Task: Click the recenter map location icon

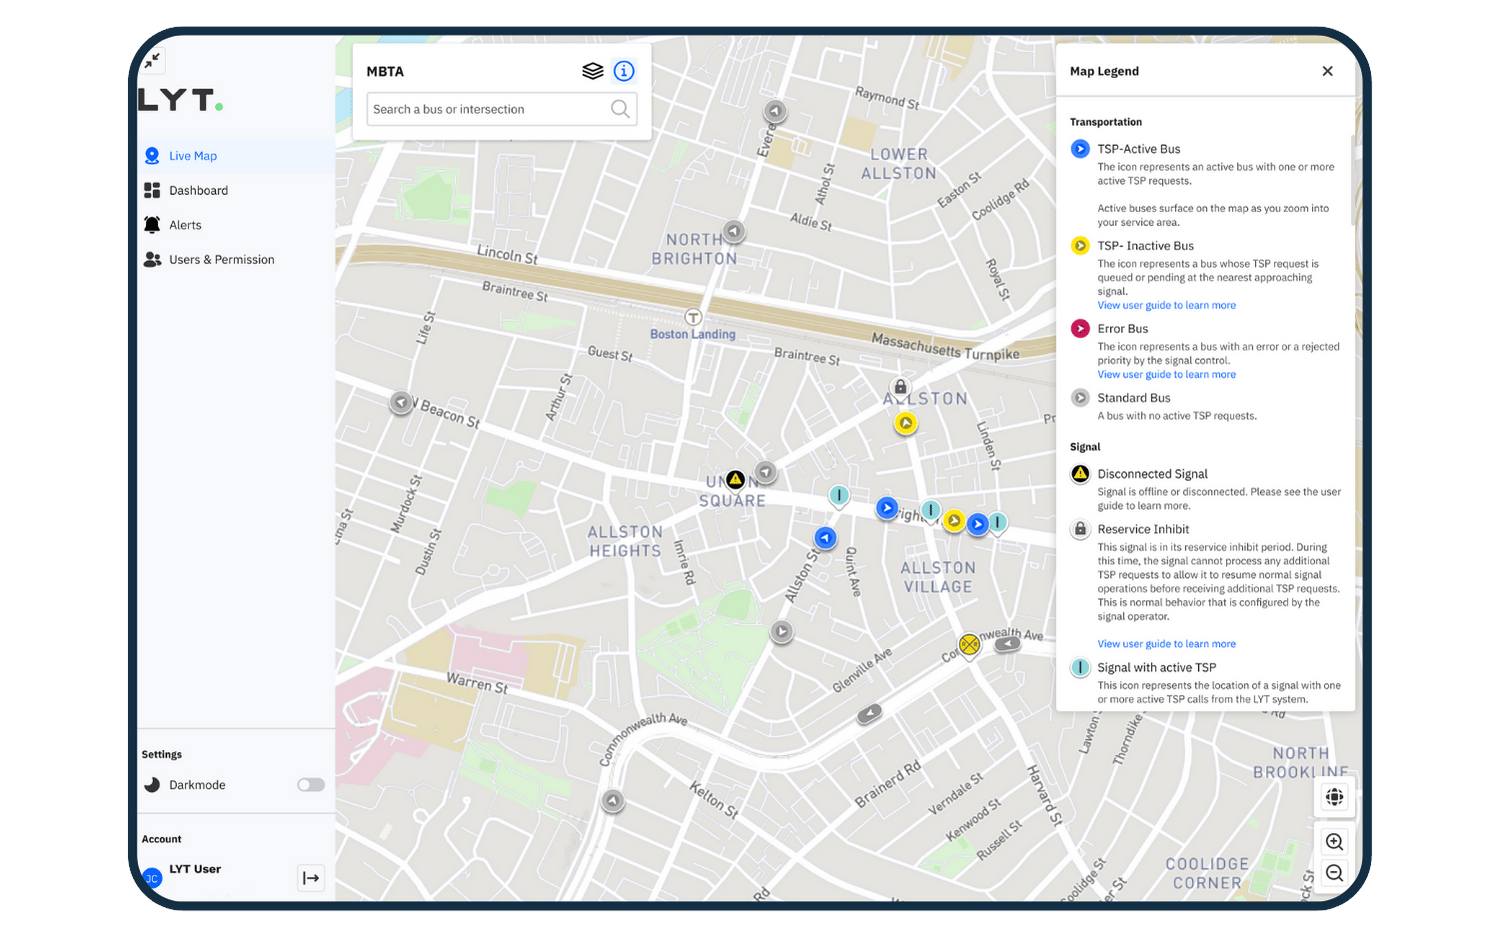Action: pyautogui.click(x=1334, y=797)
